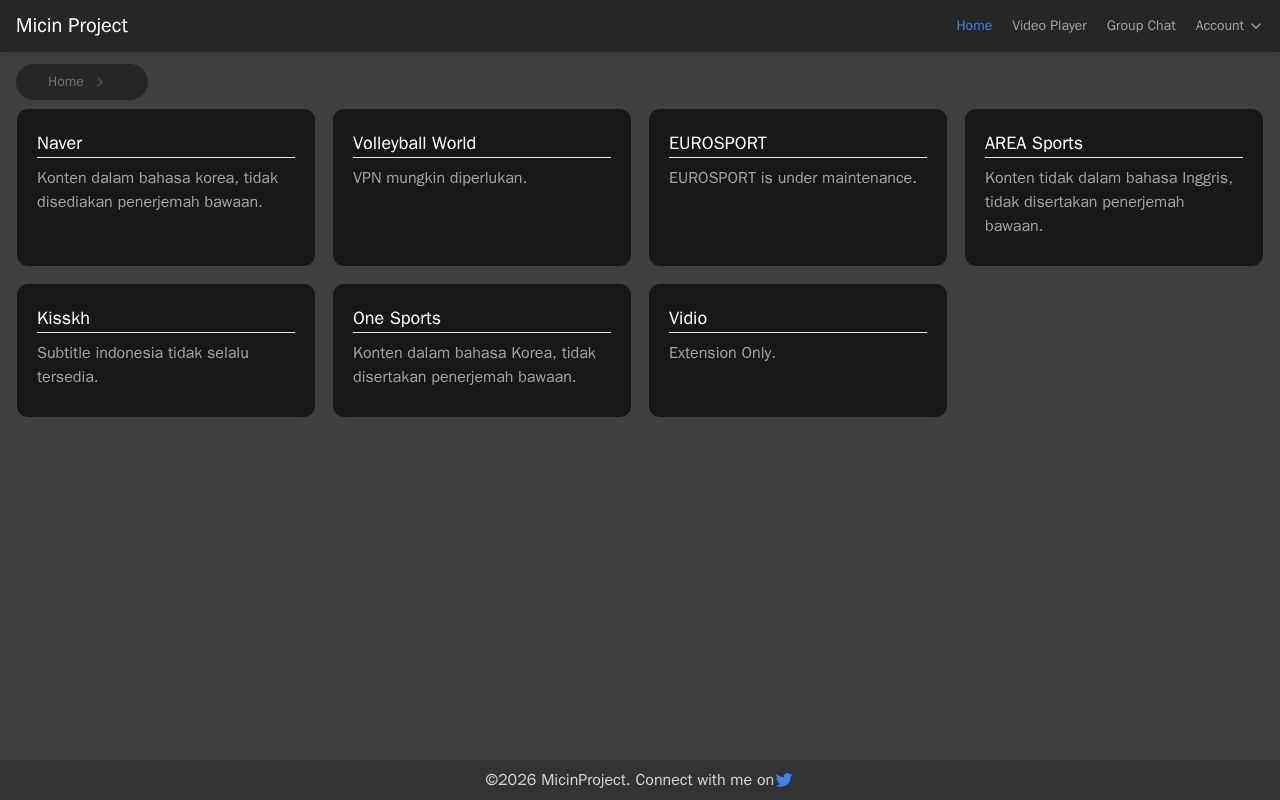Select the Home breadcrumb item
1280x800 pixels.
(66, 82)
